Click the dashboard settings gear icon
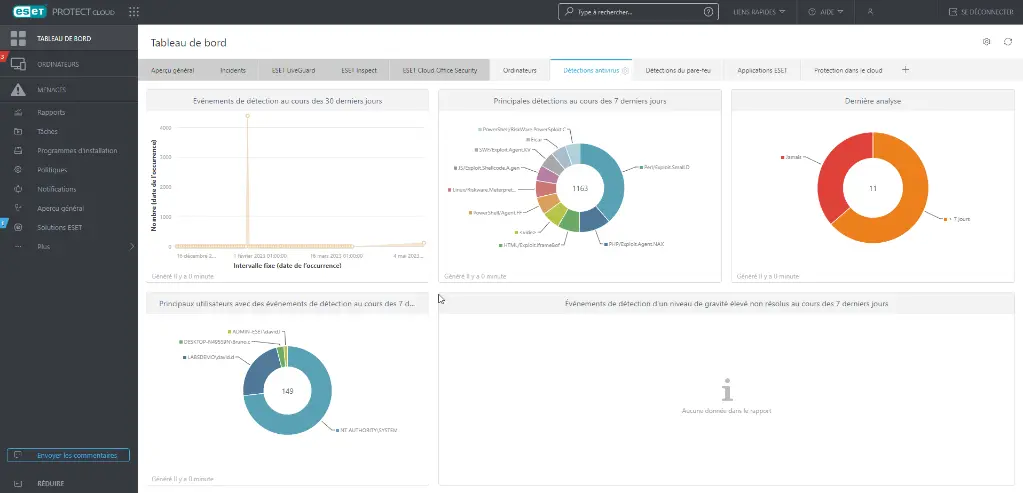This screenshot has height=493, width=1023. pos(986,42)
